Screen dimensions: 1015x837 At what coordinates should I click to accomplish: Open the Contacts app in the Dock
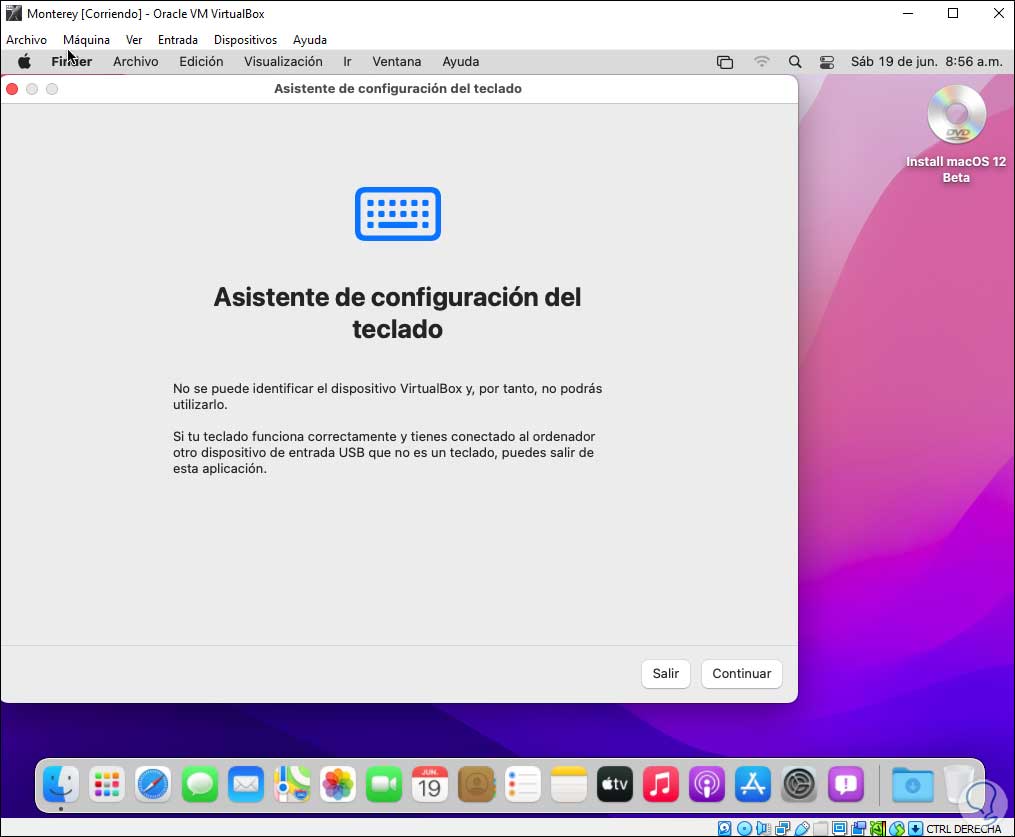pyautogui.click(x=476, y=784)
